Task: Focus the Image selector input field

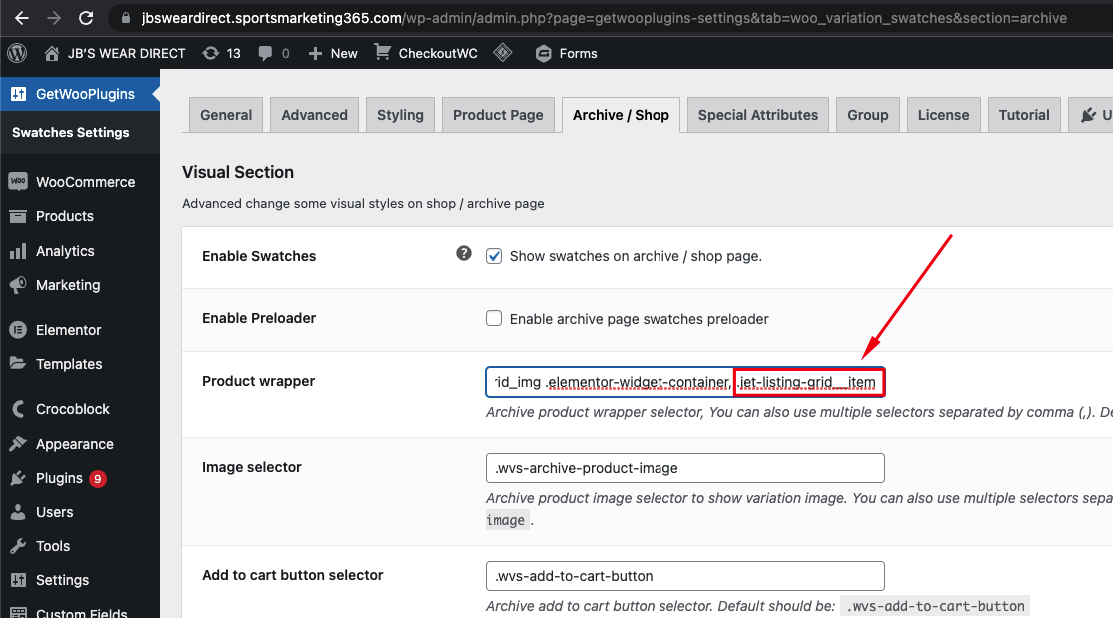Action: click(685, 468)
